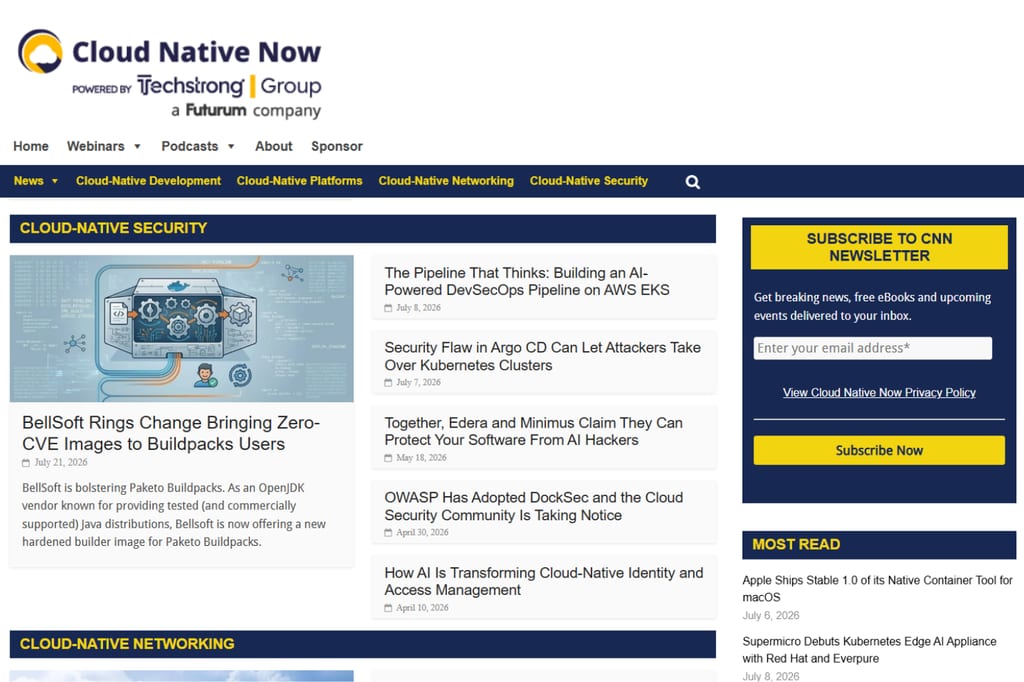Open BellSoft Rings Change article headline
The width and height of the screenshot is (1024, 682).
pos(171,433)
